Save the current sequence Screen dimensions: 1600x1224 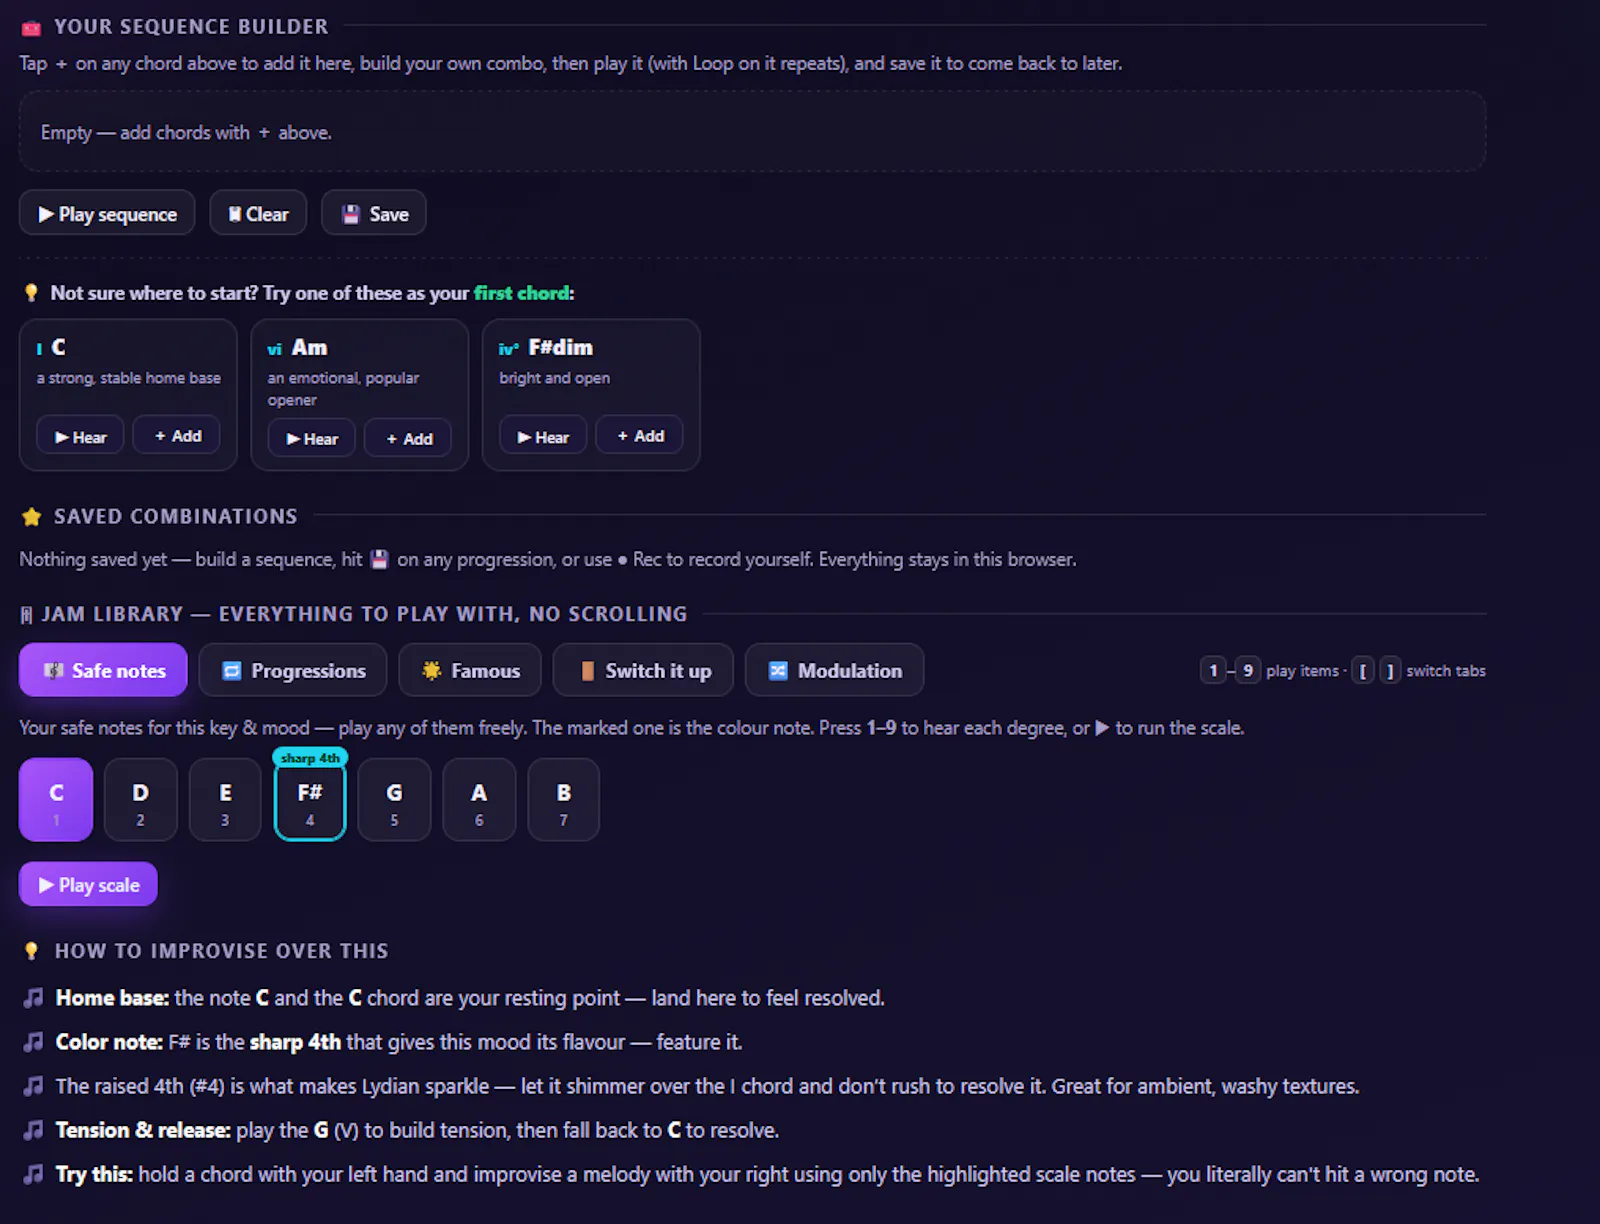pyautogui.click(x=374, y=213)
